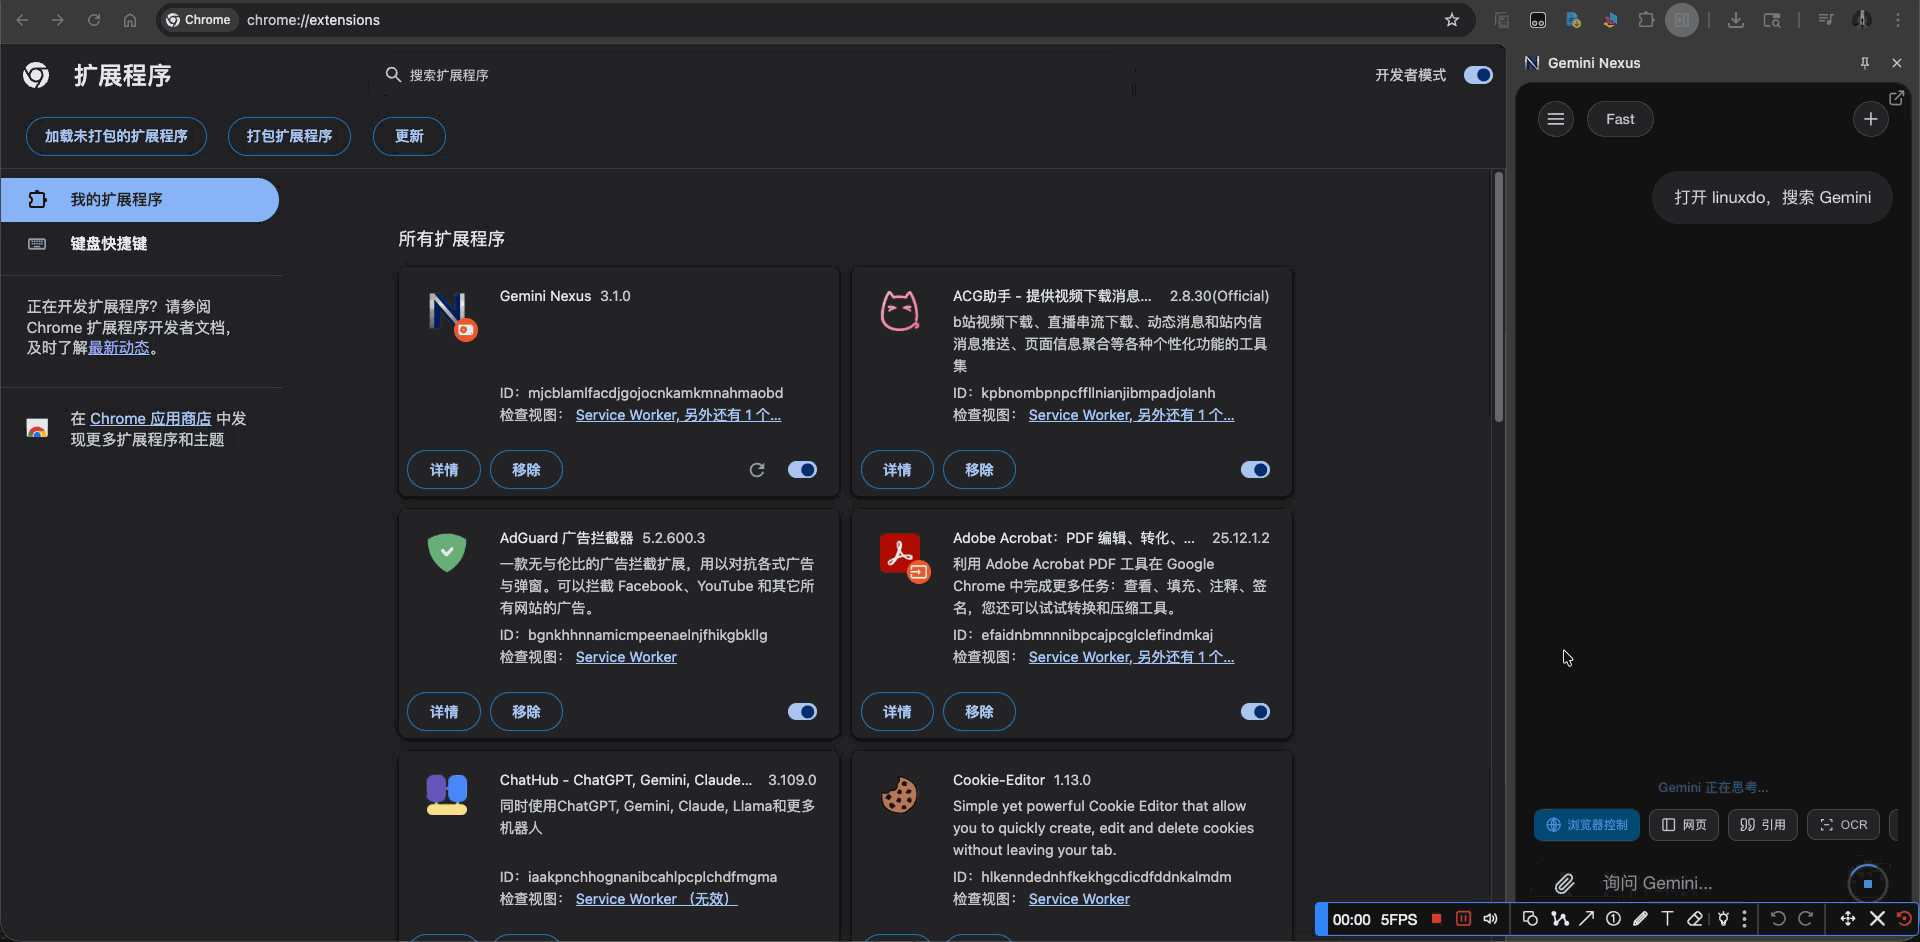Image resolution: width=1920 pixels, height=942 pixels.
Task: Open AdGuard Service Worker inspect link
Action: 626,657
